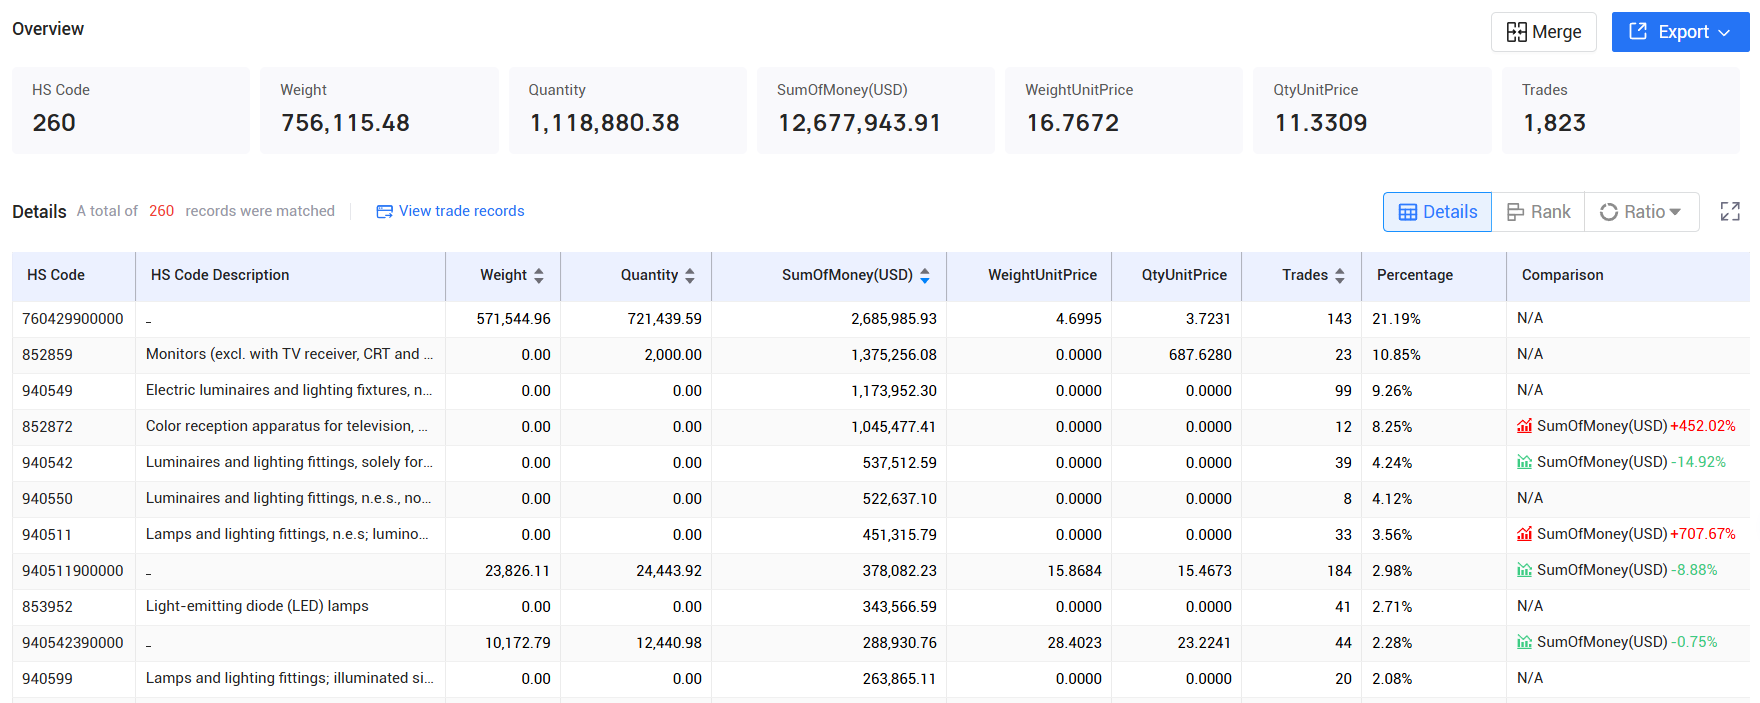Click the Merge button
The image size is (1760, 703).
click(x=1543, y=32)
